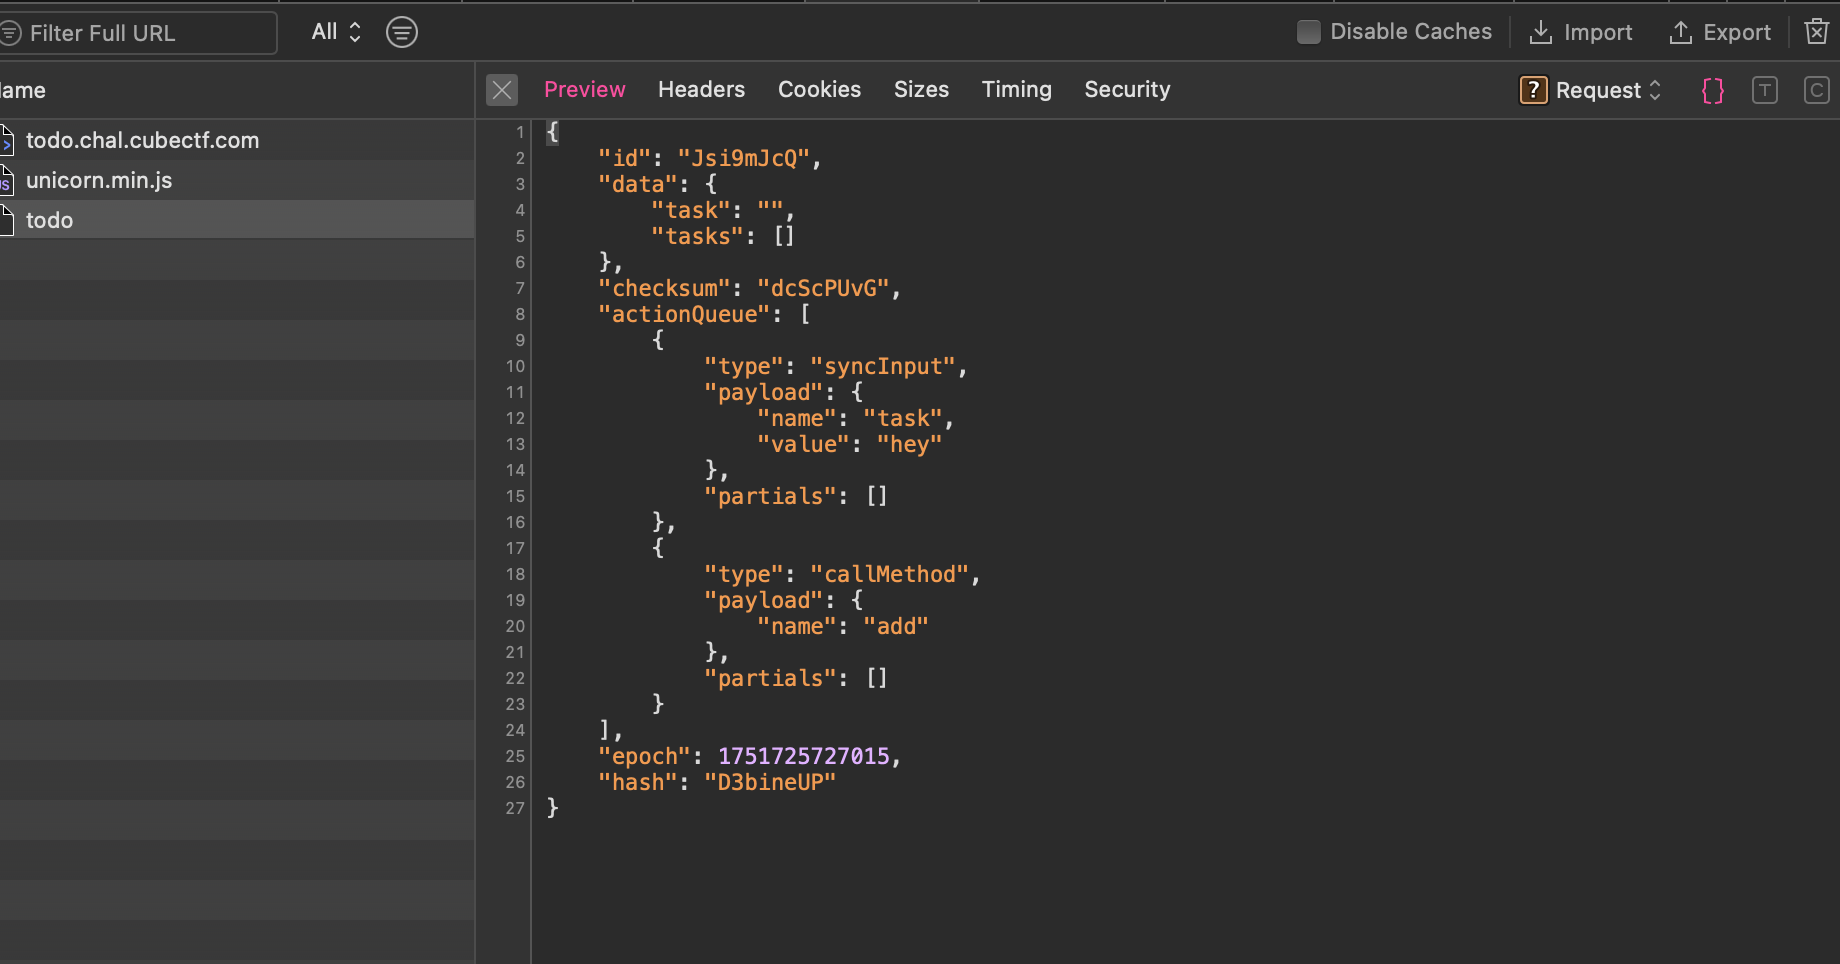Switch to the Headers tab

[701, 90]
